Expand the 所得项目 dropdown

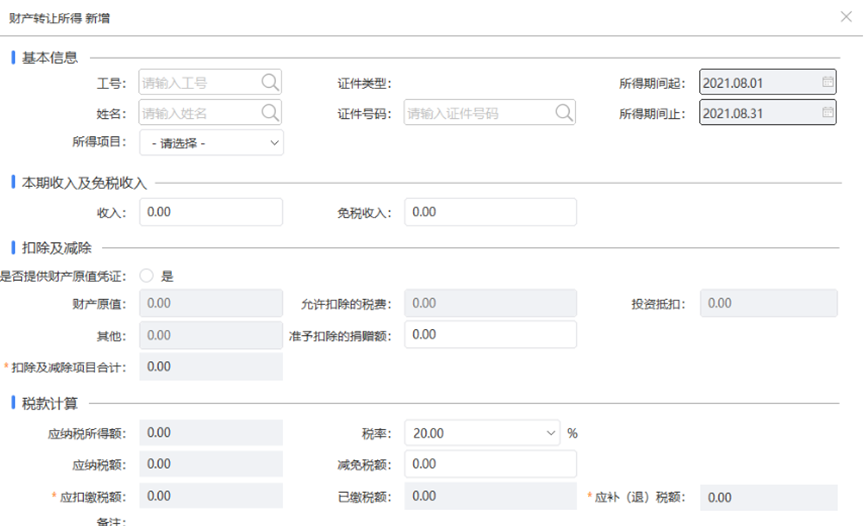pos(211,143)
